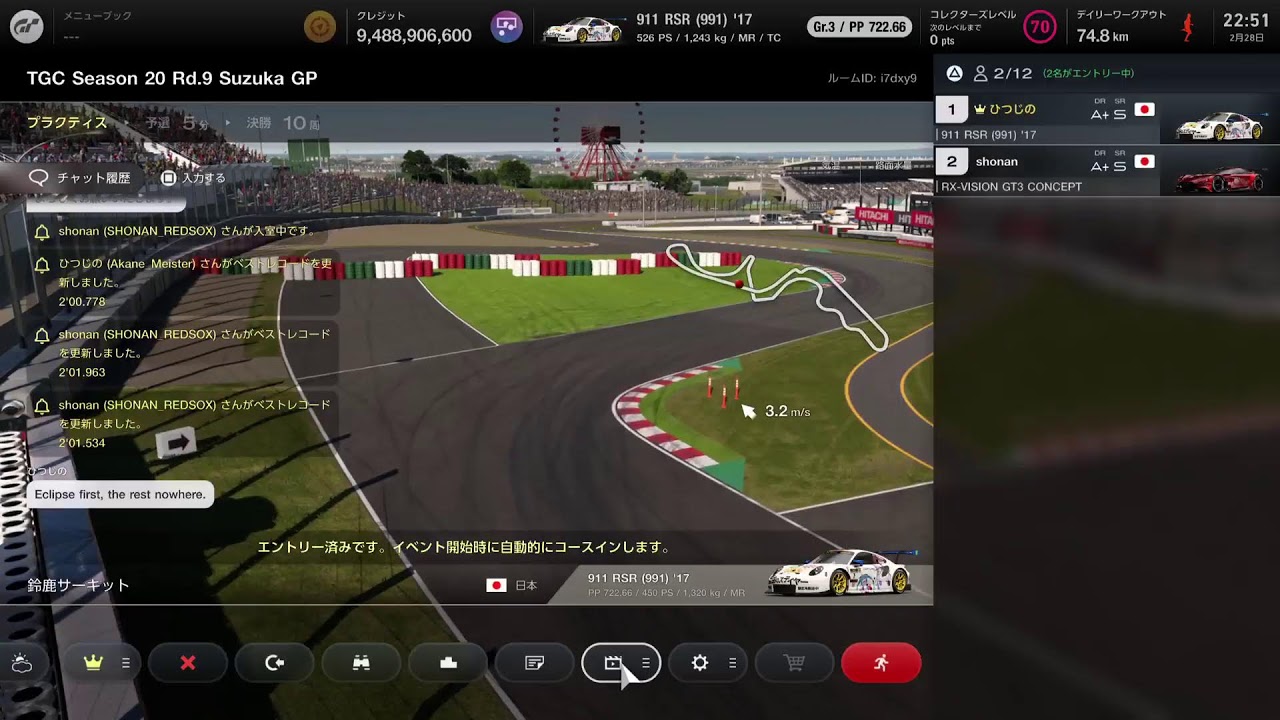Image resolution: width=1280 pixels, height=720 pixels.
Task: Select the プラクティス session tab
Action: pyautogui.click(x=67, y=123)
